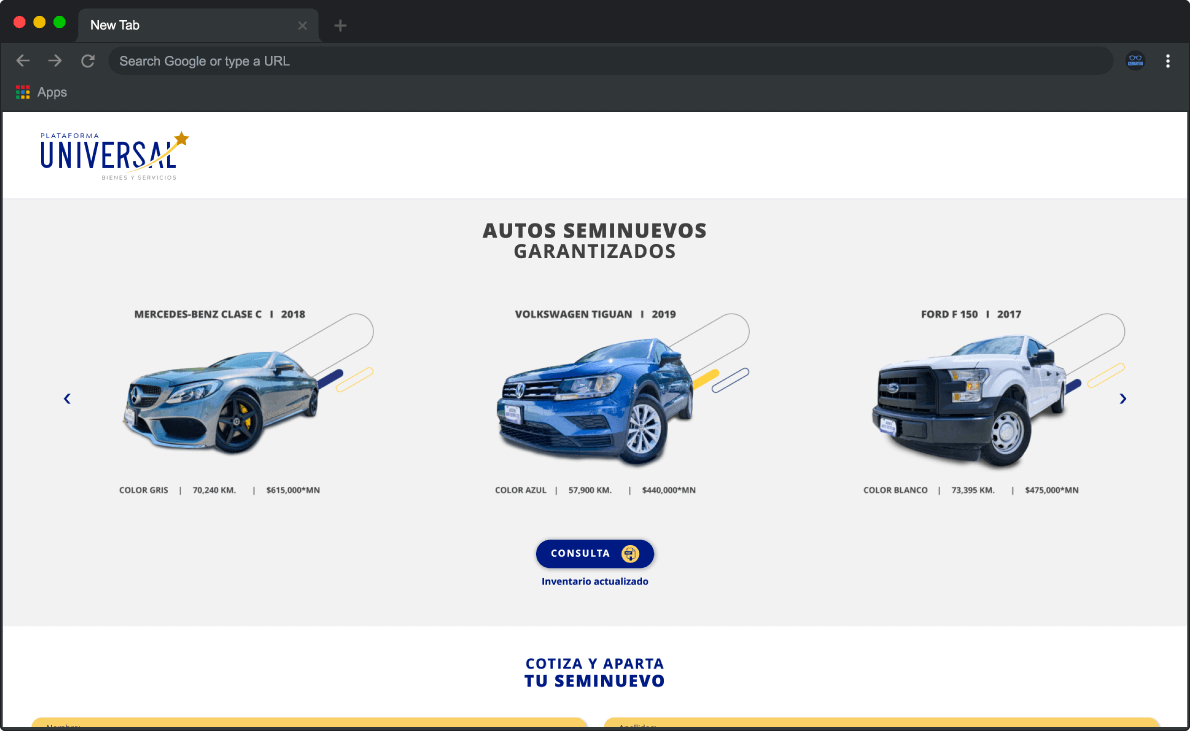This screenshot has width=1190, height=731.
Task: Close the New Tab tab
Action: [303, 26]
